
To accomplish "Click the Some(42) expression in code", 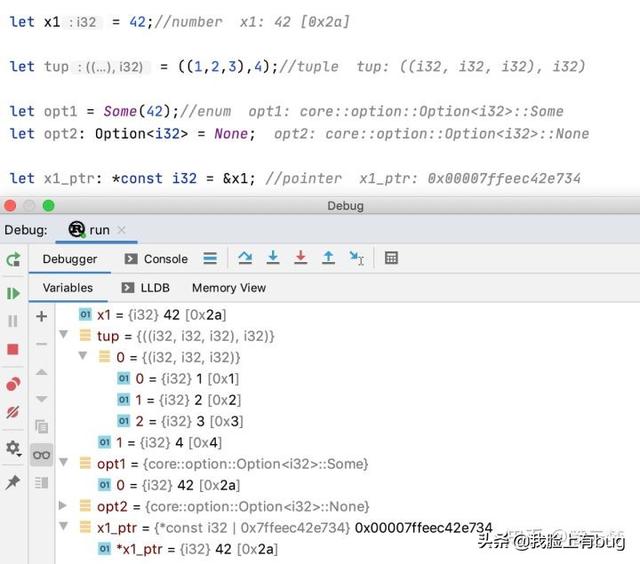I will (x=137, y=111).
